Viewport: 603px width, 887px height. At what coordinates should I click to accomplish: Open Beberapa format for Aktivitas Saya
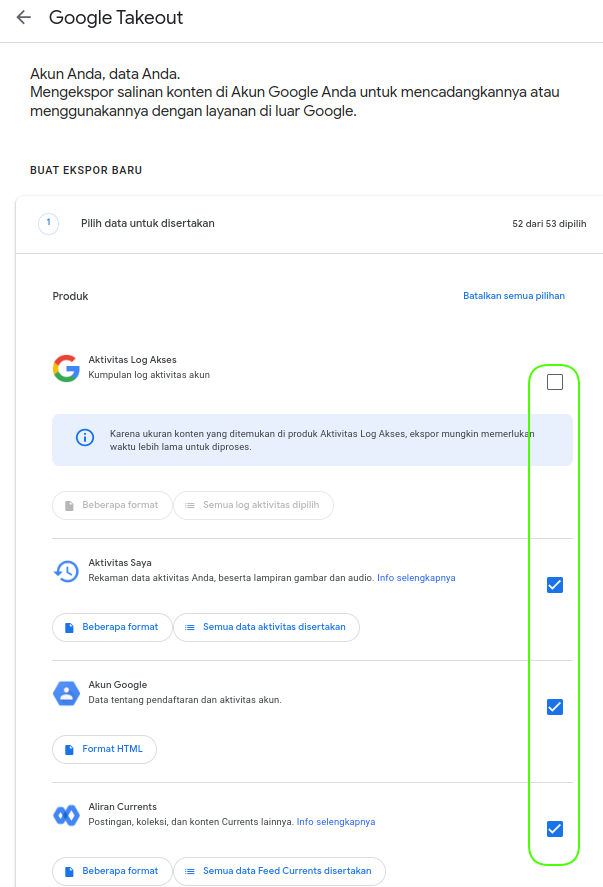click(x=111, y=627)
